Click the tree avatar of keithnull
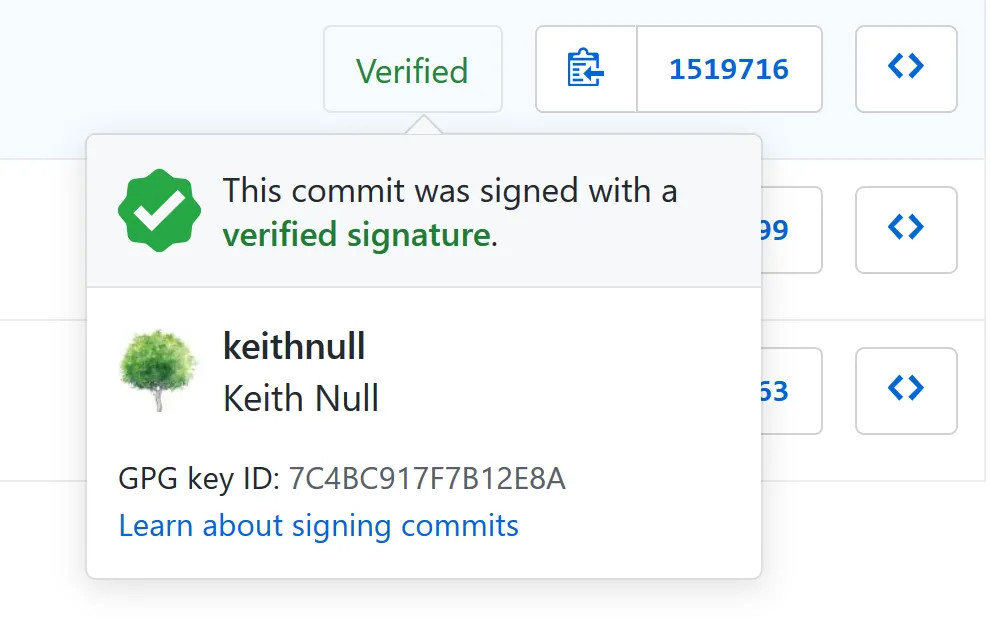 pos(158,371)
